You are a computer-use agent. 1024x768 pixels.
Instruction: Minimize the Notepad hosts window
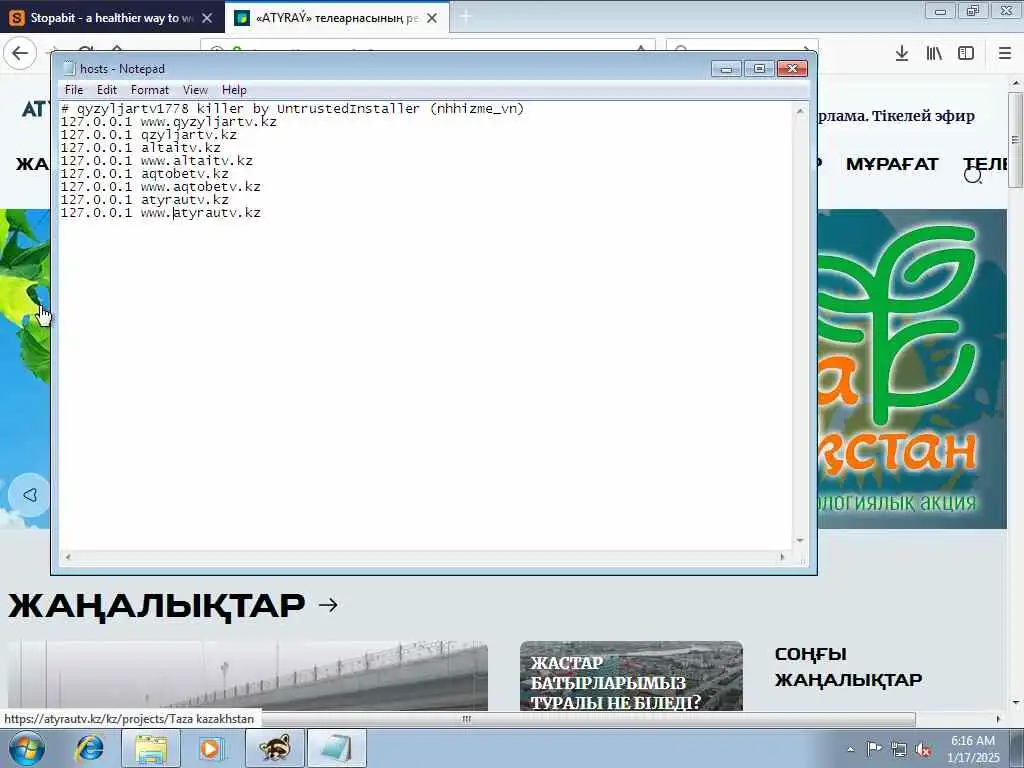(x=726, y=69)
